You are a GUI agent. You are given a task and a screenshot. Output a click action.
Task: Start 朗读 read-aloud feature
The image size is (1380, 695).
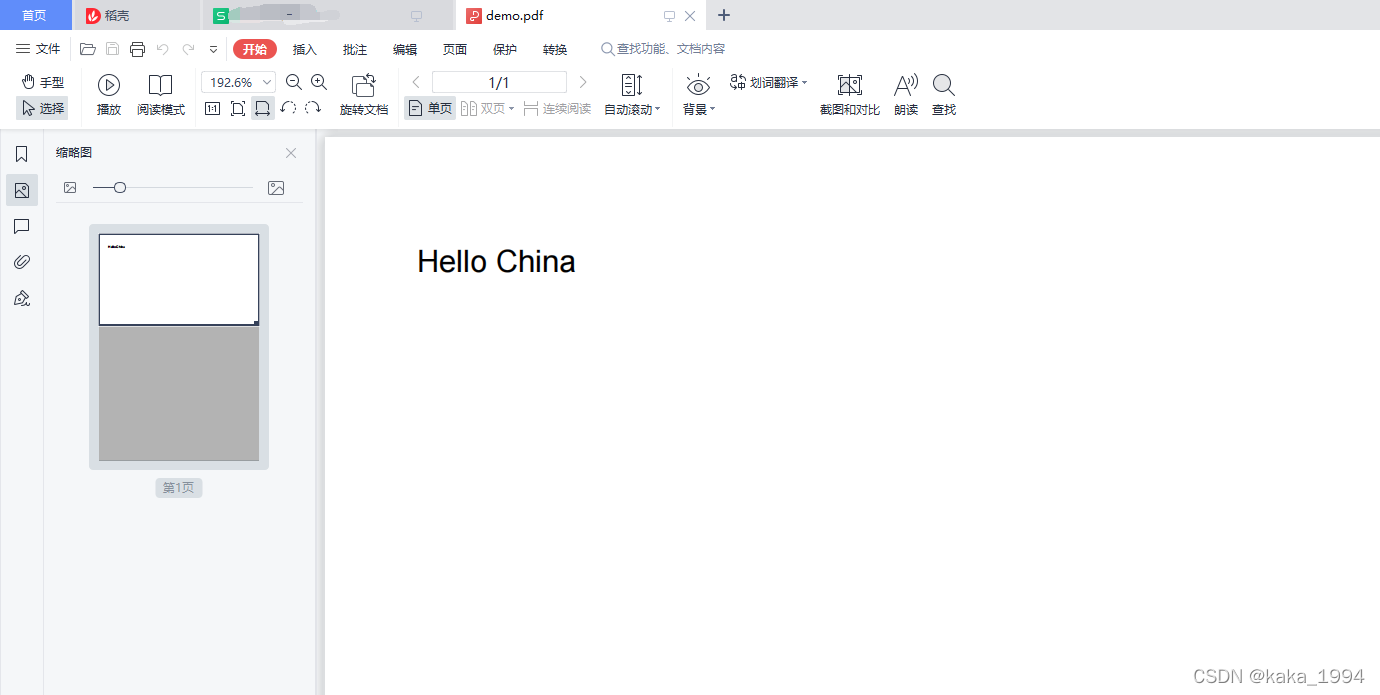pyautogui.click(x=905, y=95)
